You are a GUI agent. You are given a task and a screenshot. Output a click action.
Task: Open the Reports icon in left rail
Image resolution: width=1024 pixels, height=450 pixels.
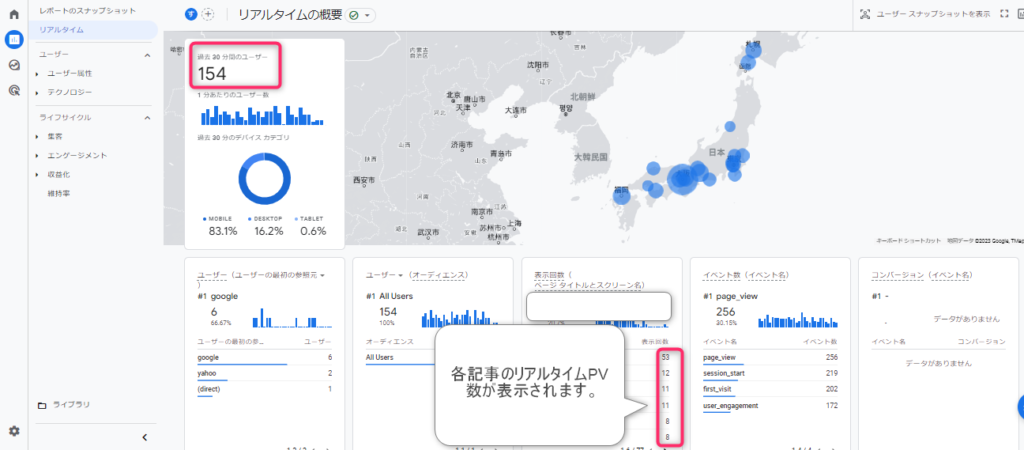[x=14, y=40]
